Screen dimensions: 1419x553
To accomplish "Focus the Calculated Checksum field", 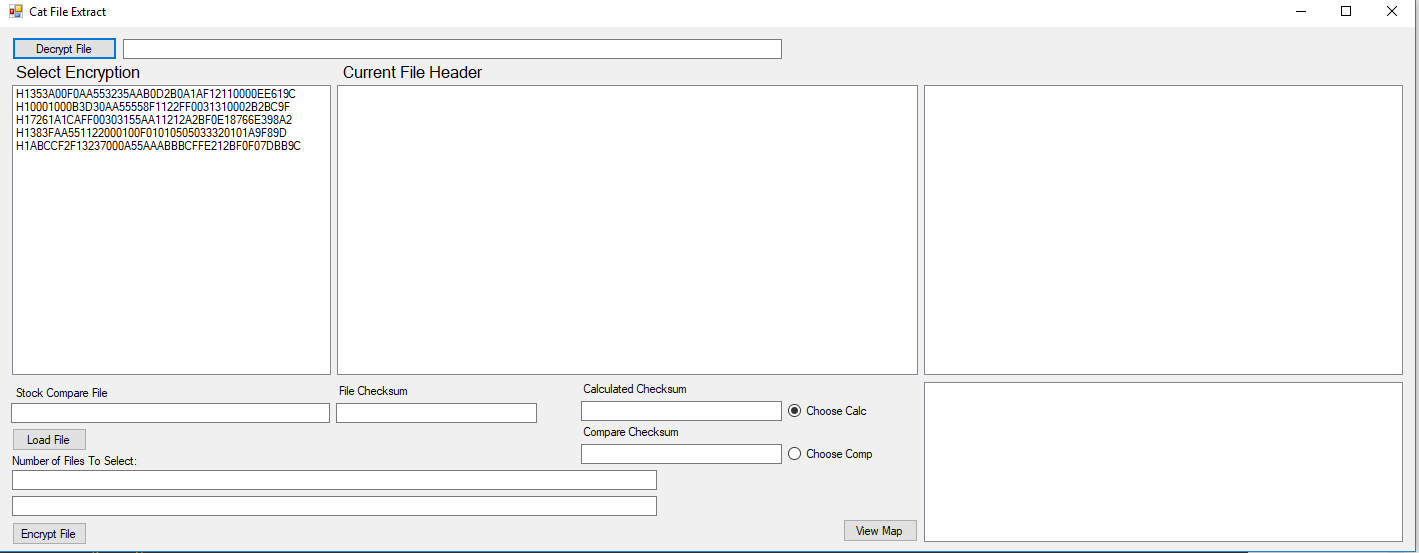I will (x=681, y=411).
